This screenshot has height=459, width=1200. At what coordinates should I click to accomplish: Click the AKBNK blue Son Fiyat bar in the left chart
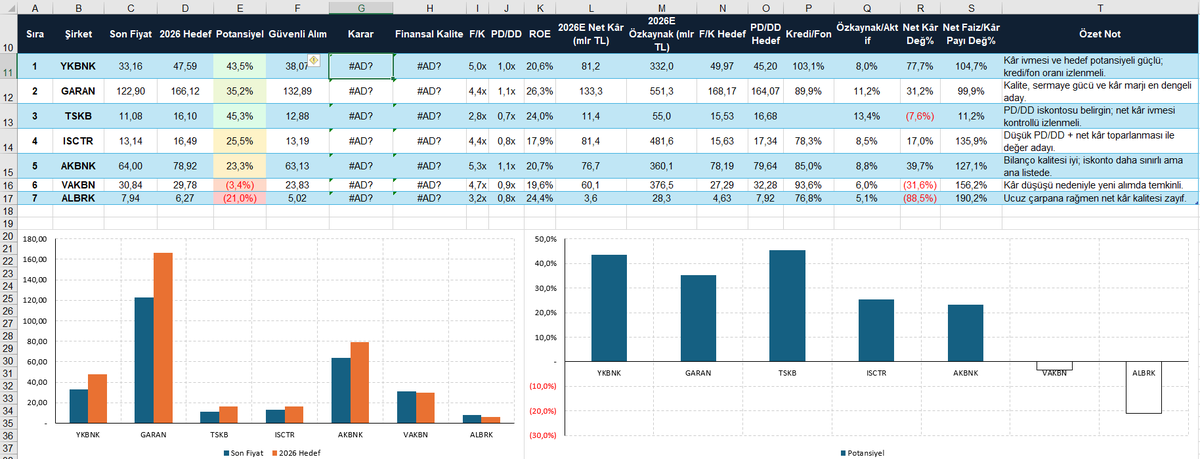342,390
